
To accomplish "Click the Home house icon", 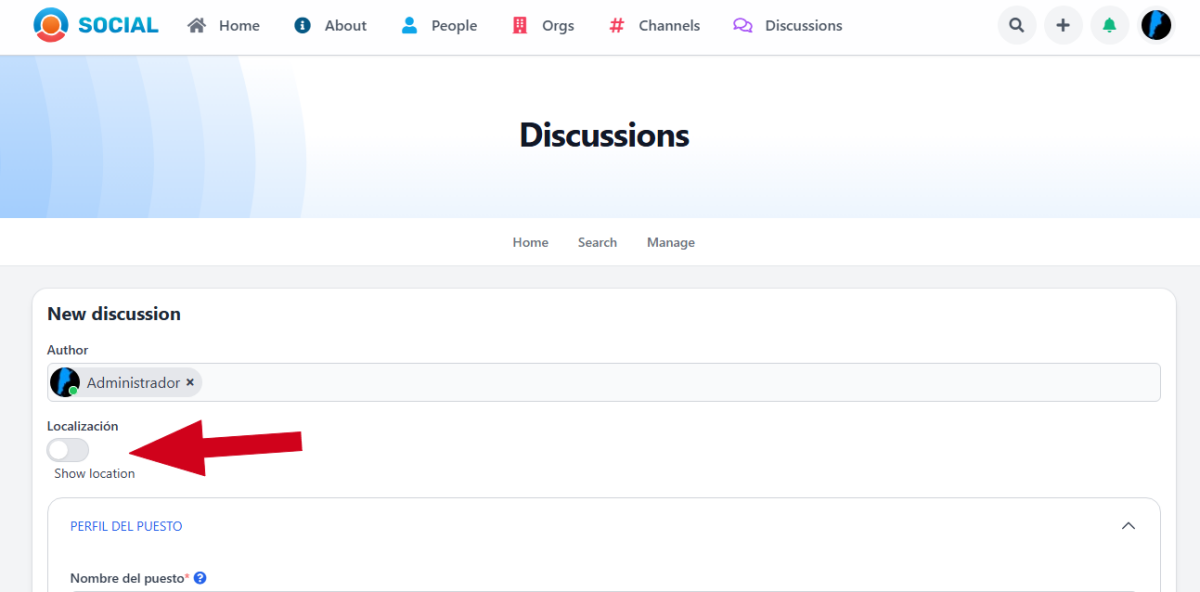I will click(x=197, y=25).
